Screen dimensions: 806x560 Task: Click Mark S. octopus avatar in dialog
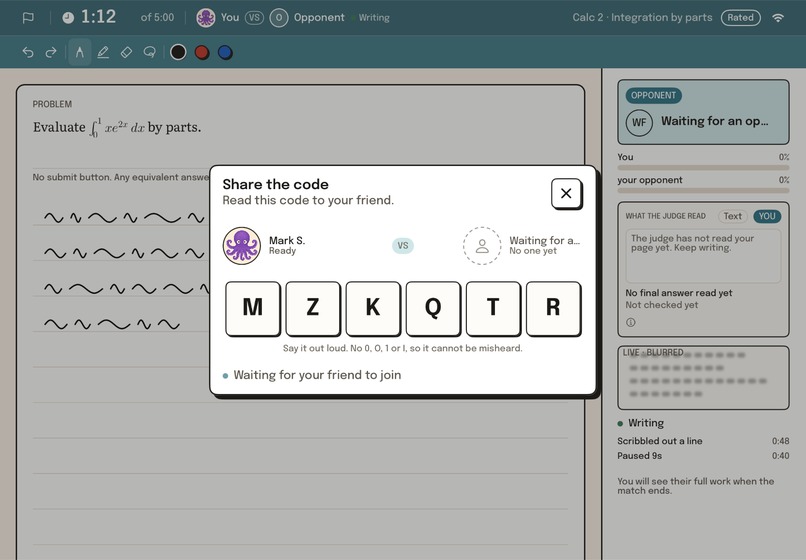[x=242, y=246]
